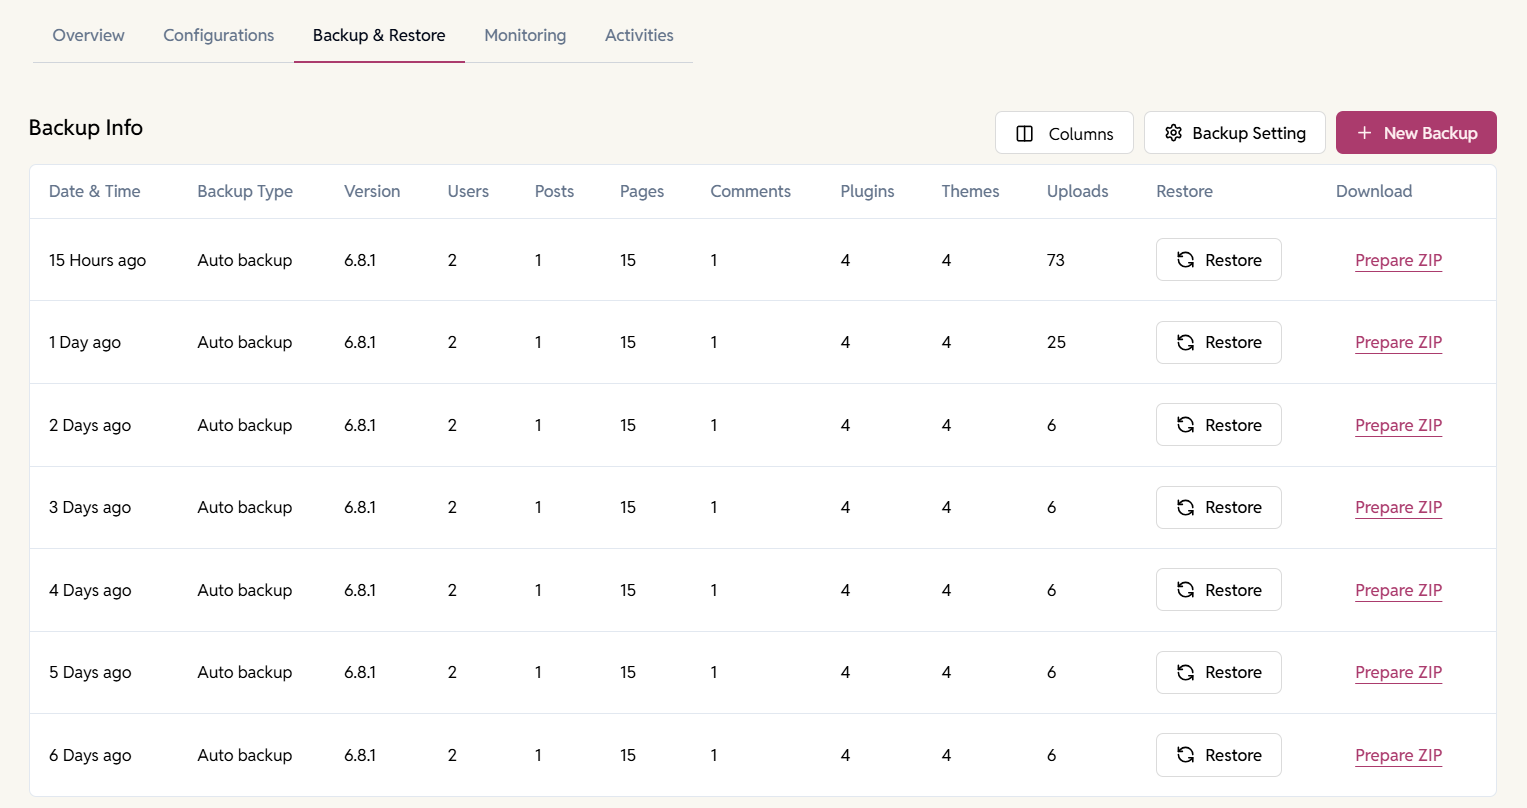Open Backup Setting

click(x=1235, y=133)
